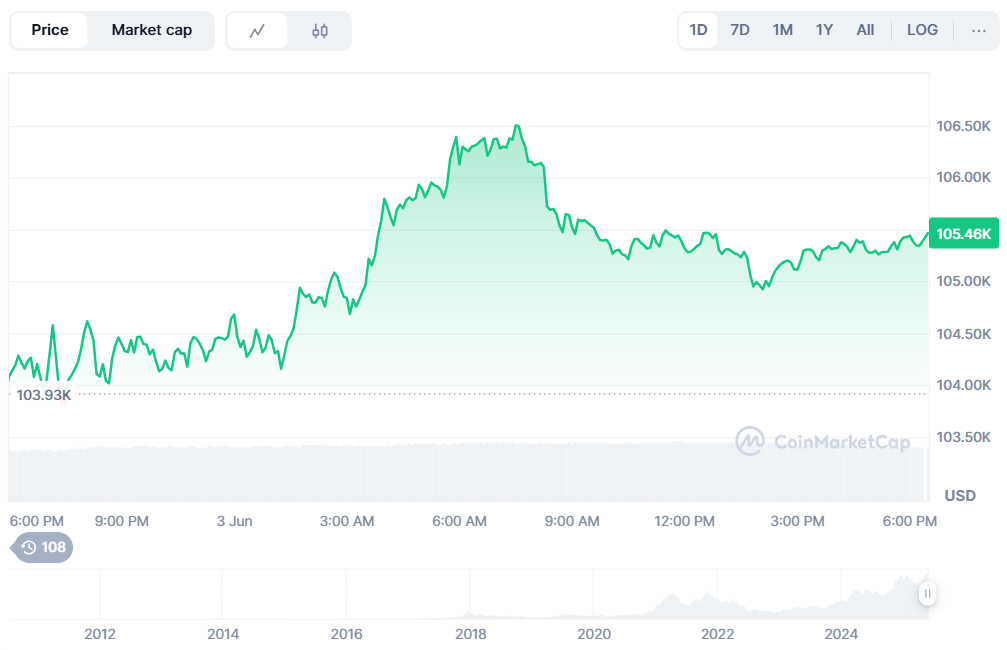This screenshot has width=1007, height=650.
Task: Click 2022 on the mini timeline
Action: click(717, 633)
